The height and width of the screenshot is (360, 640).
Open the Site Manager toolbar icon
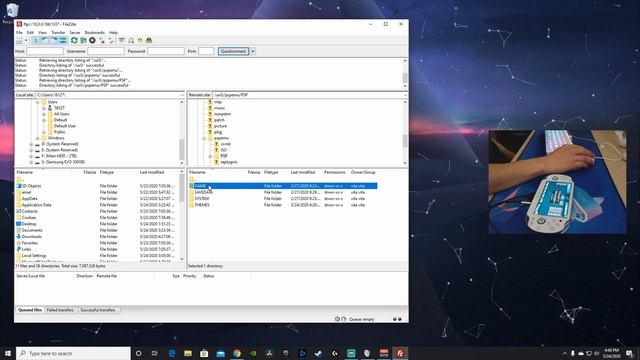tap(20, 40)
